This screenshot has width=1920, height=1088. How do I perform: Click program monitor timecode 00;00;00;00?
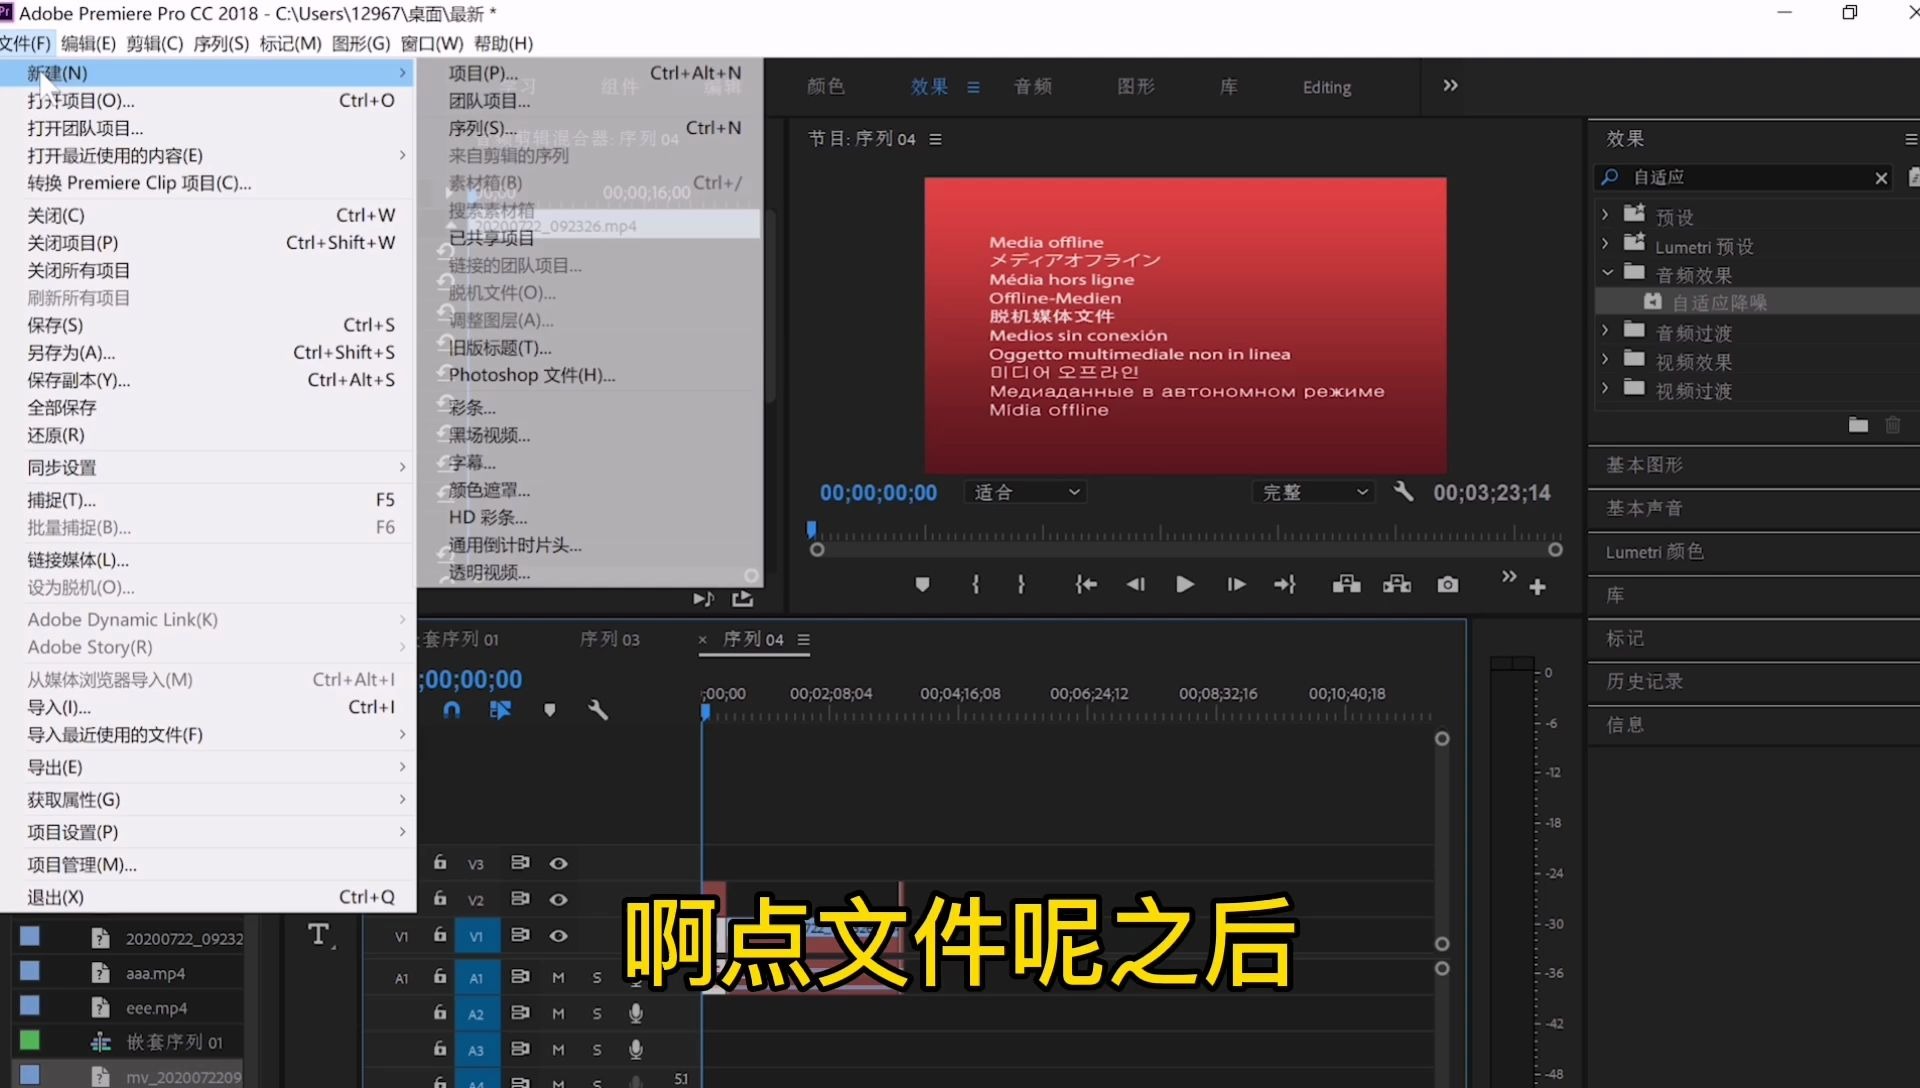(879, 493)
